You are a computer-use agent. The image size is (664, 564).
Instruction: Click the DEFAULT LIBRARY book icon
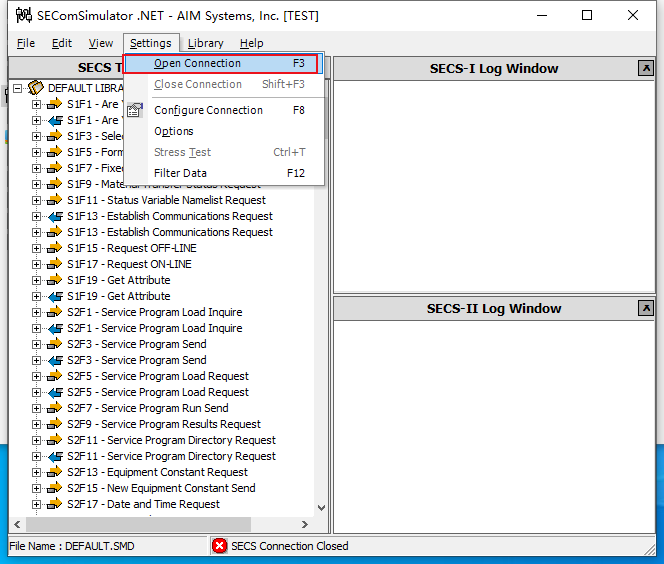pos(36,88)
